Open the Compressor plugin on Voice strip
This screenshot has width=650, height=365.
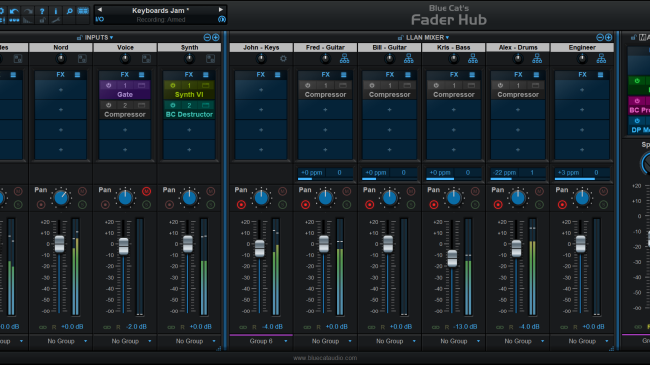(125, 114)
